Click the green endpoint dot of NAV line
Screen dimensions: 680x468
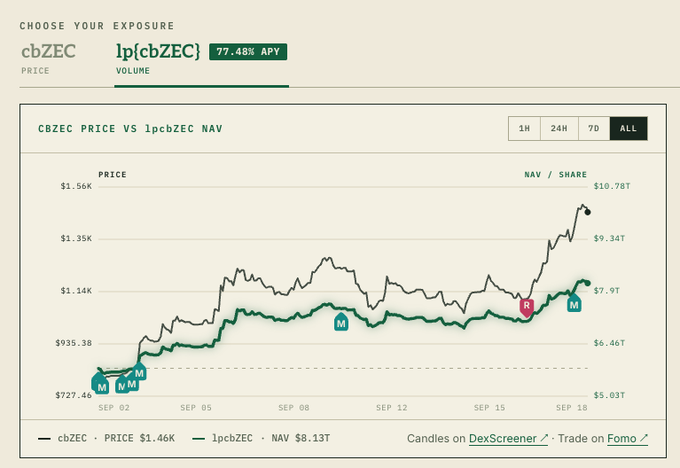coord(588,283)
